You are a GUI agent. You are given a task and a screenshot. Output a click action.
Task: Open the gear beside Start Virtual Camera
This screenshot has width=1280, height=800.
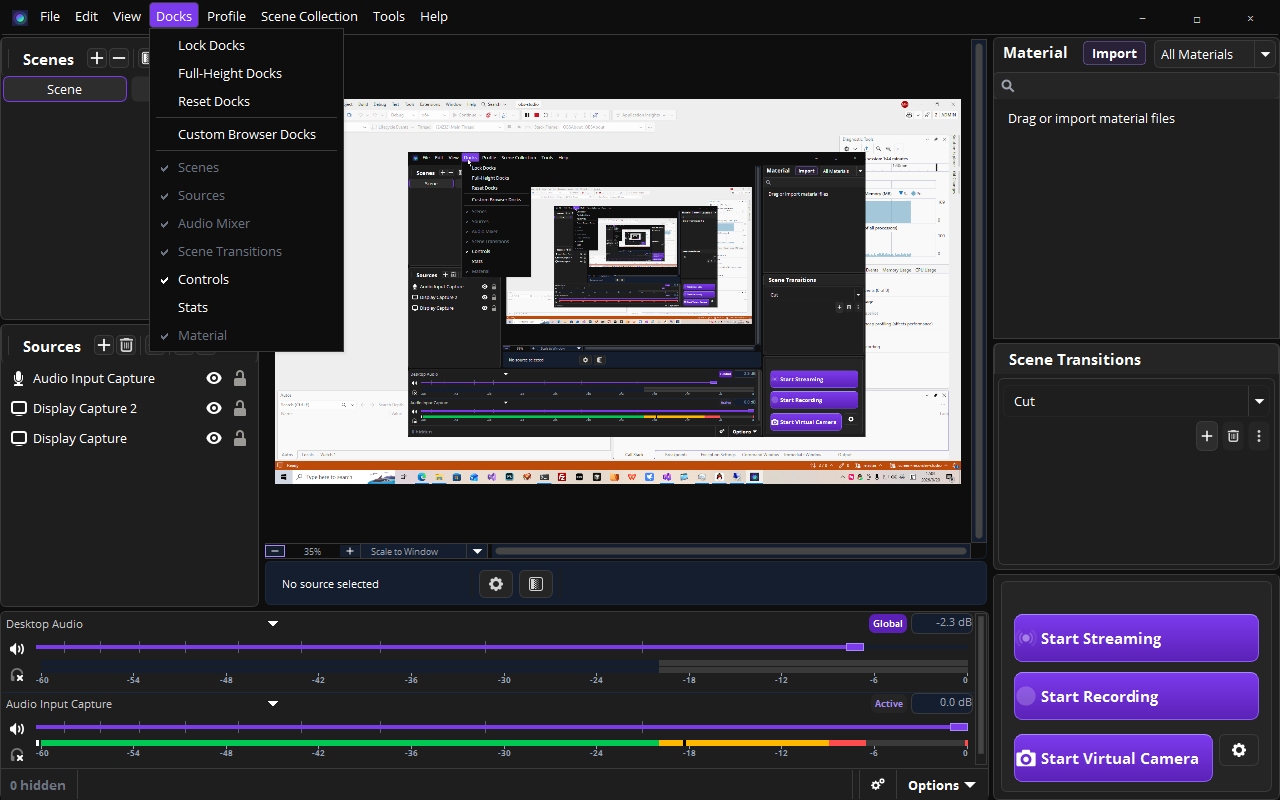click(x=1239, y=749)
